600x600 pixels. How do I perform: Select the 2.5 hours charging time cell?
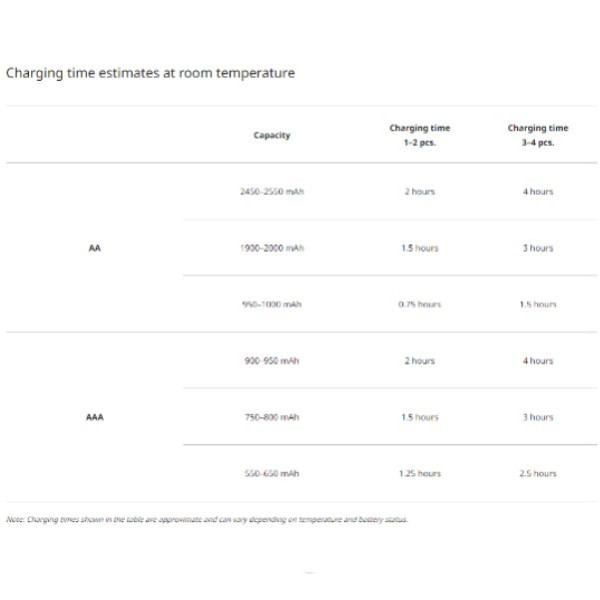(x=538, y=473)
